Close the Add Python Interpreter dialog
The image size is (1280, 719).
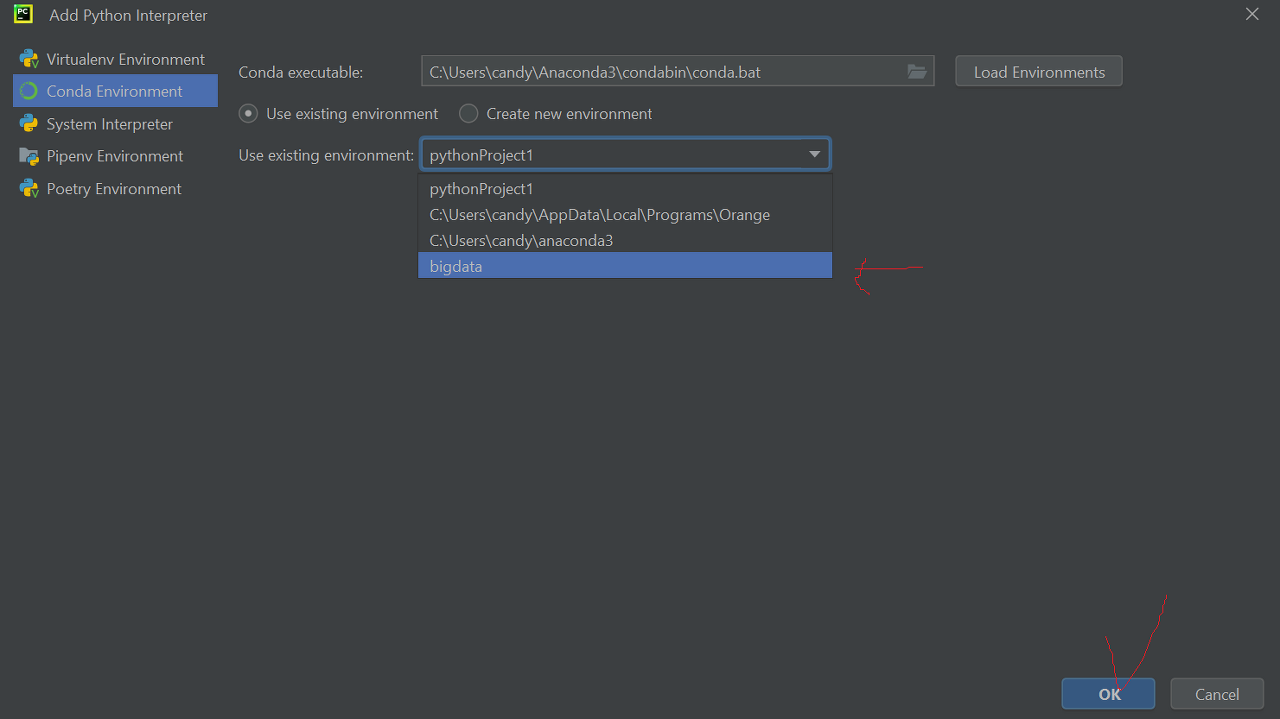pos(1252,14)
